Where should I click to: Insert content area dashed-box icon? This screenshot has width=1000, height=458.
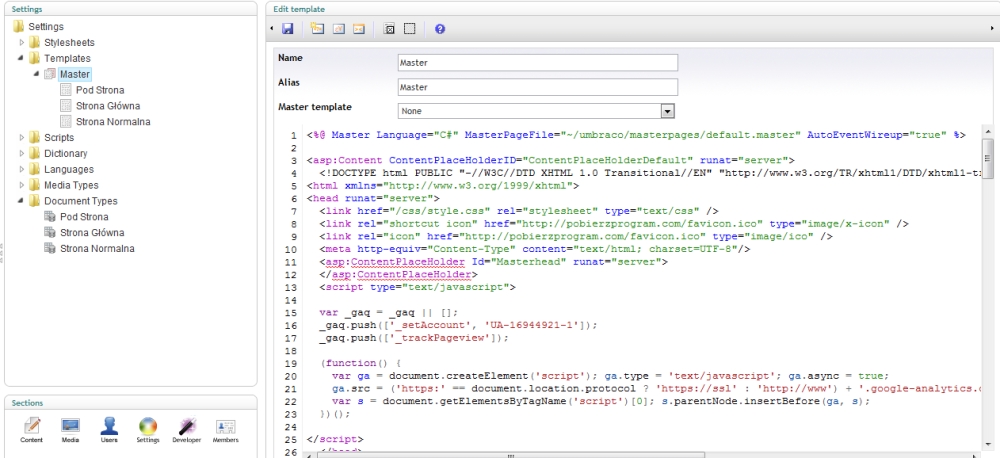[409, 29]
